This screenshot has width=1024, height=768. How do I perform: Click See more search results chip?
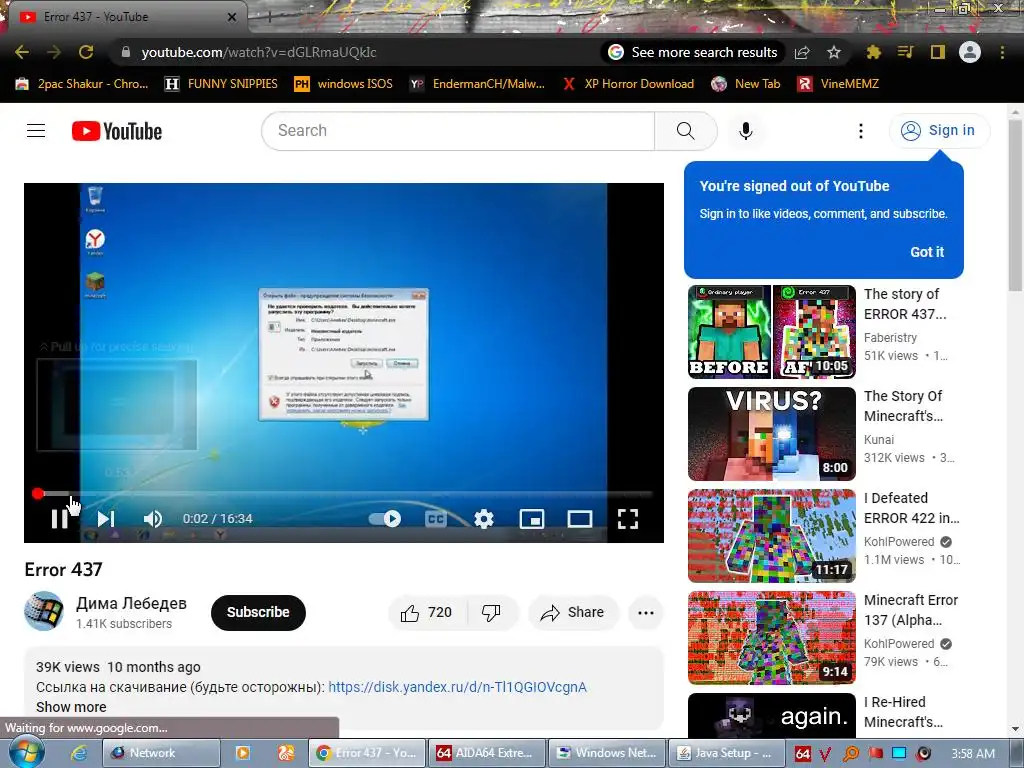click(x=693, y=52)
